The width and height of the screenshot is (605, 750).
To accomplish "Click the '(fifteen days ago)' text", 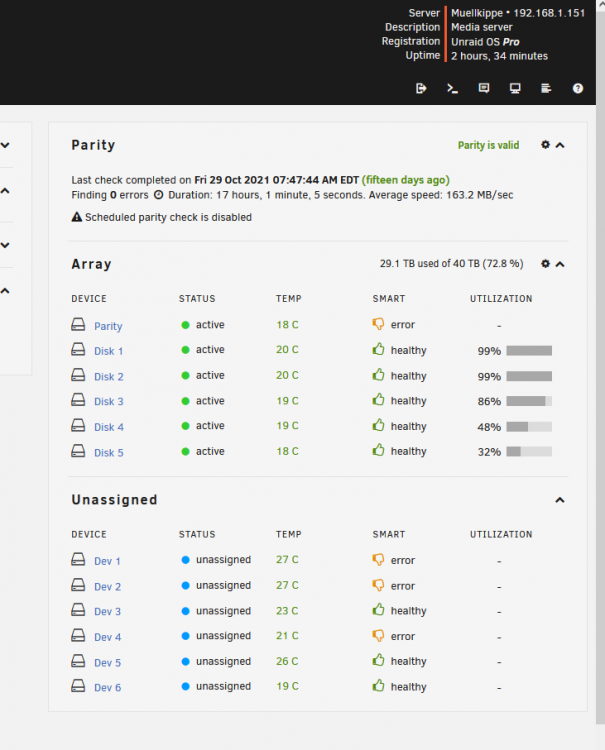I will 406,180.
